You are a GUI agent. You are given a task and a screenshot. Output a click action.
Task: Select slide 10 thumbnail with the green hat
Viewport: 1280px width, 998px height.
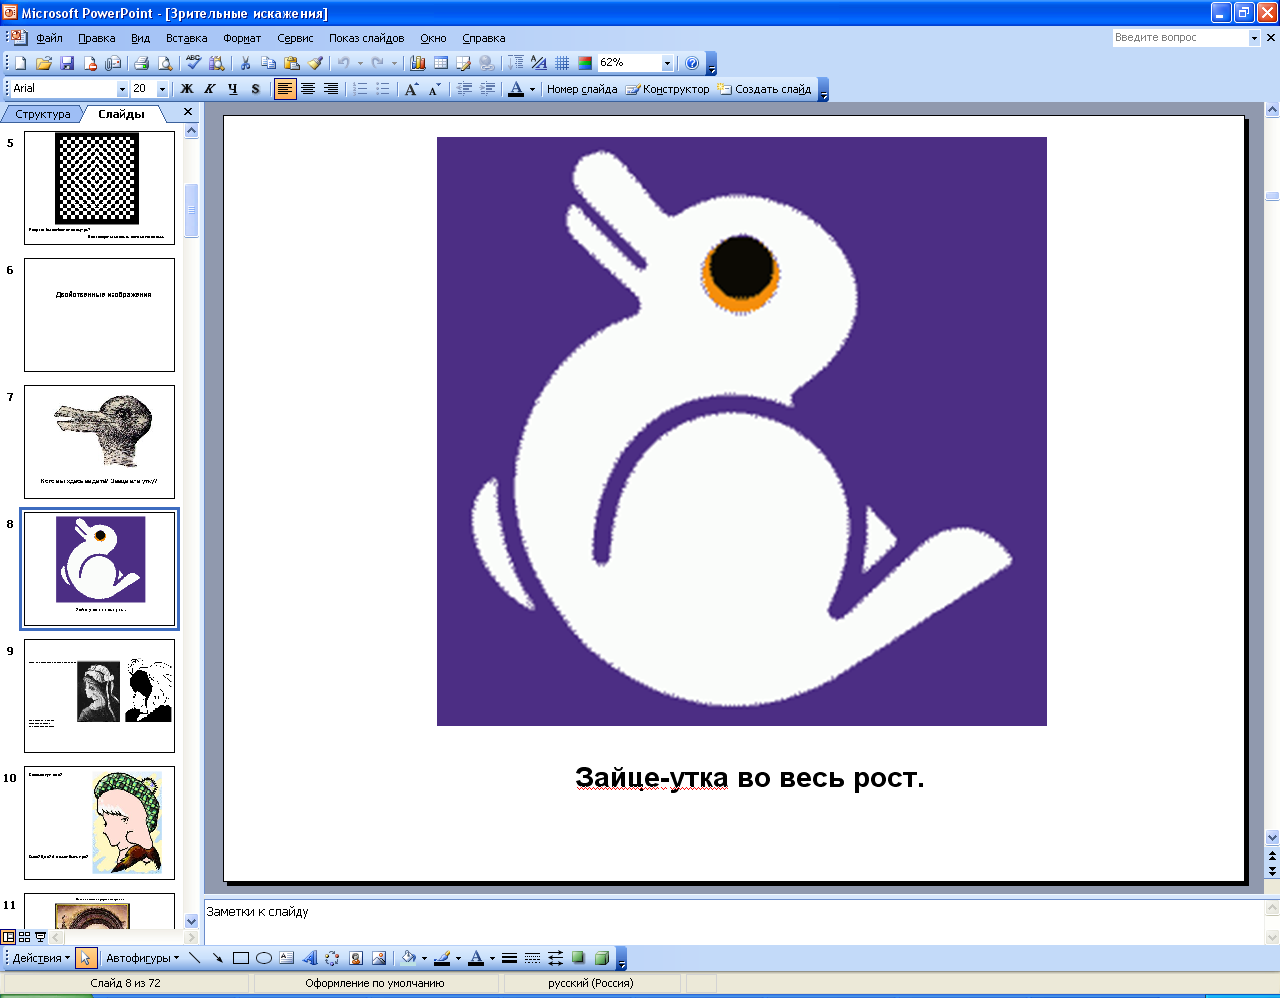pyautogui.click(x=99, y=823)
